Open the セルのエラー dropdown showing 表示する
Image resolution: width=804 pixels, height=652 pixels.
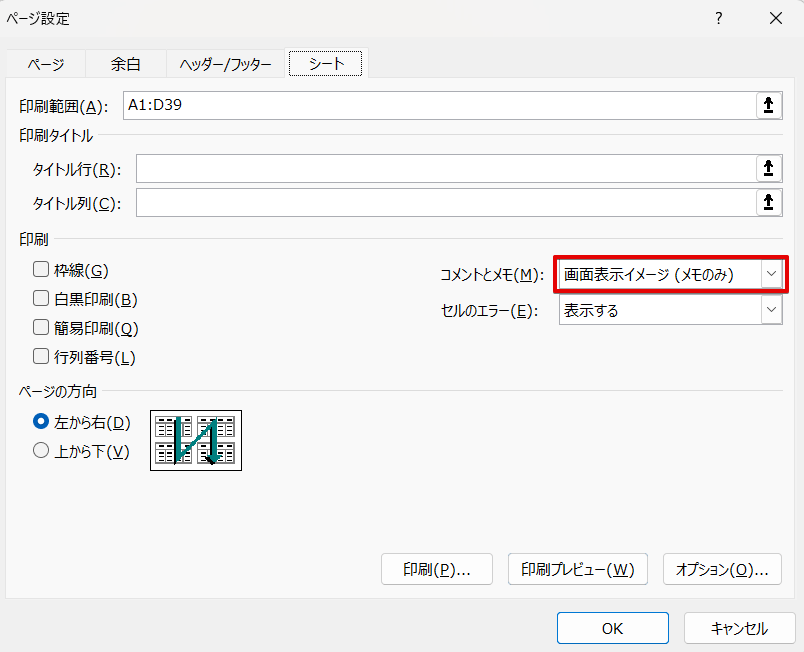[772, 310]
